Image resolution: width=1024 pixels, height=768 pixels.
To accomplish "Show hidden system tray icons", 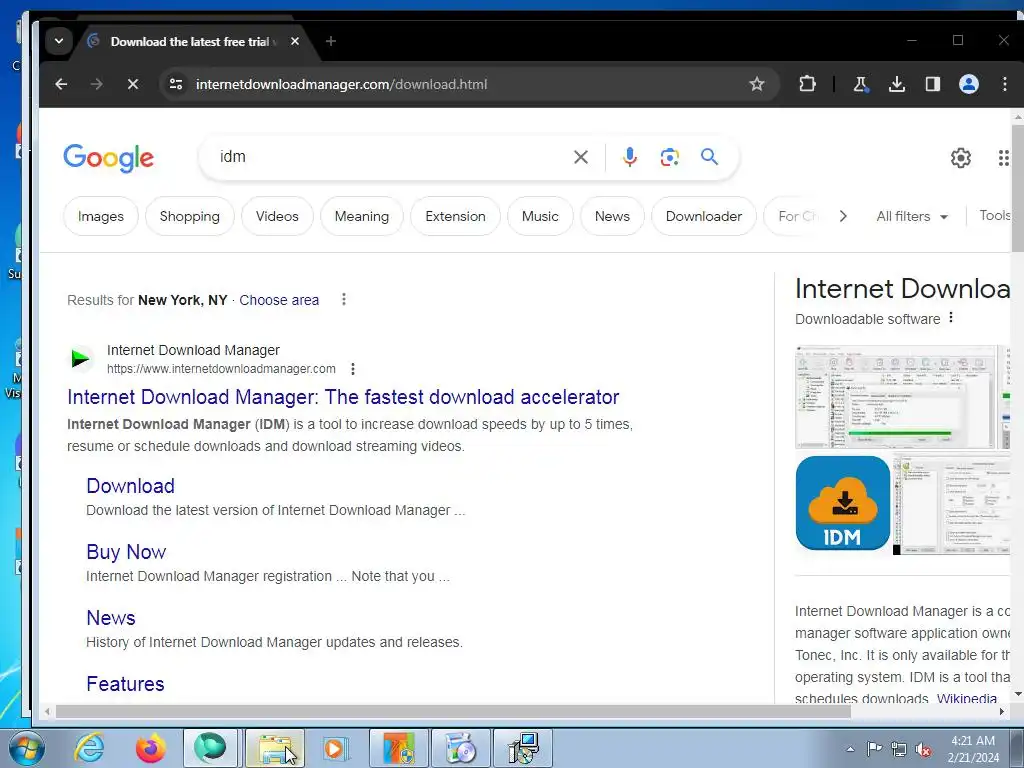I will tap(850, 749).
